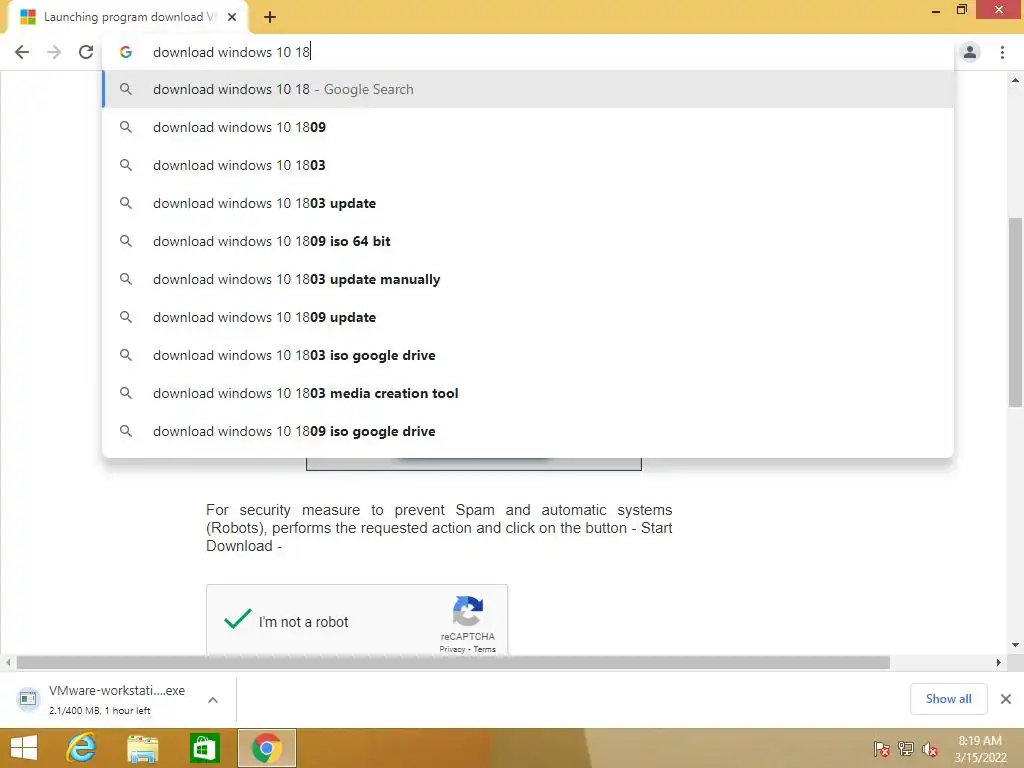Choose suggestion download windows 10 1809
The width and height of the screenshot is (1024, 768).
[x=528, y=127]
